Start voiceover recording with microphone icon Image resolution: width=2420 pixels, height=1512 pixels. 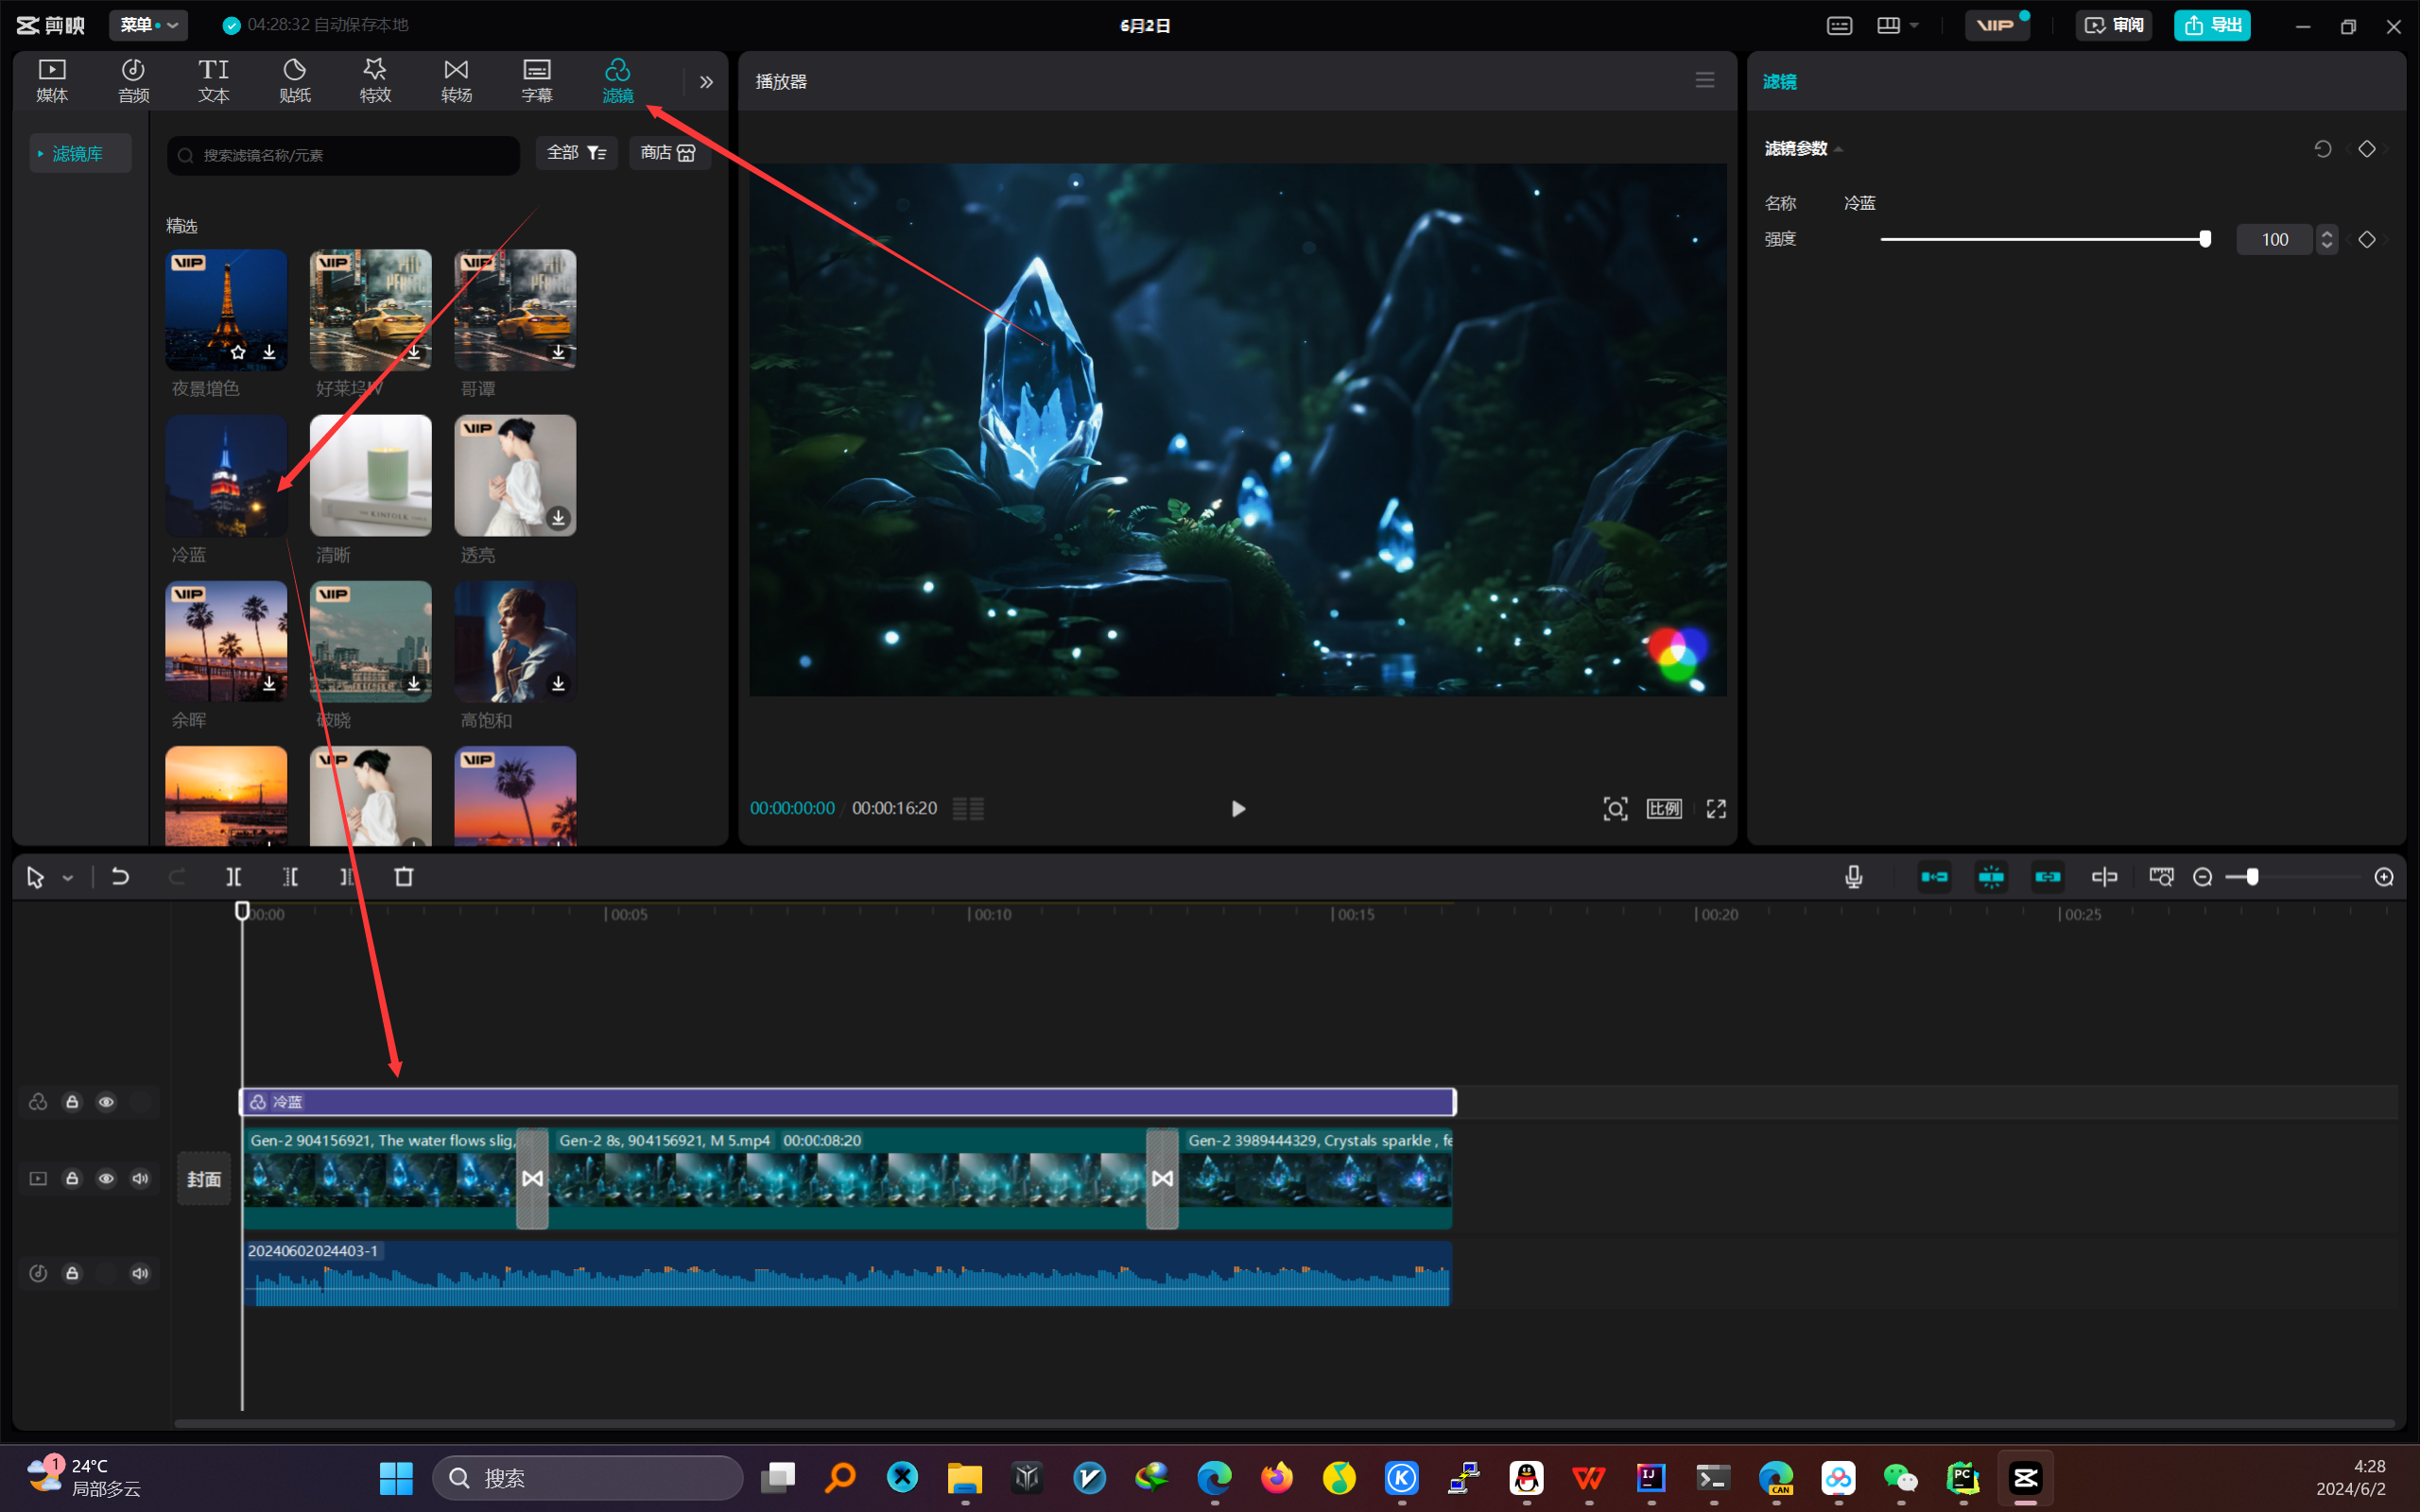(x=1853, y=877)
